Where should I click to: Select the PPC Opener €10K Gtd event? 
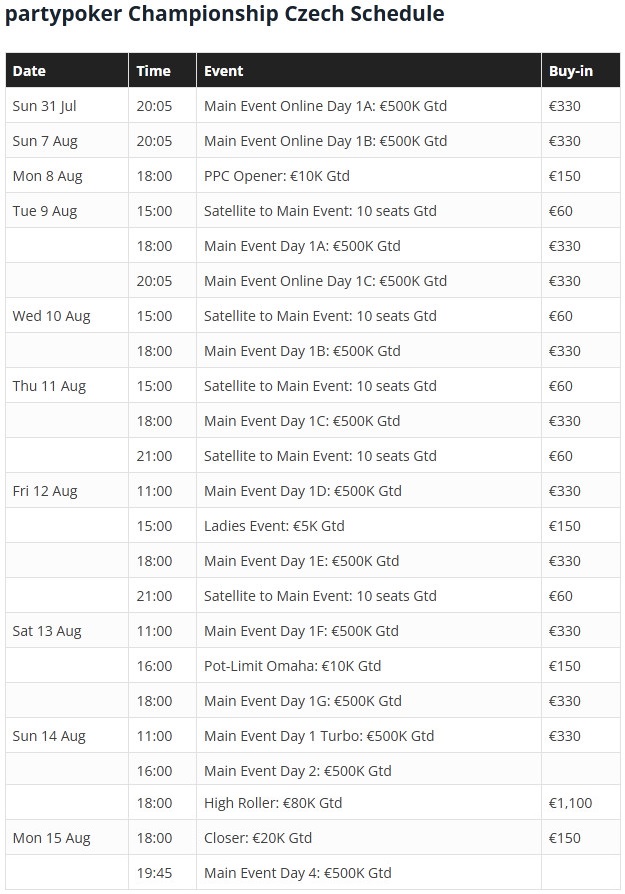(277, 176)
